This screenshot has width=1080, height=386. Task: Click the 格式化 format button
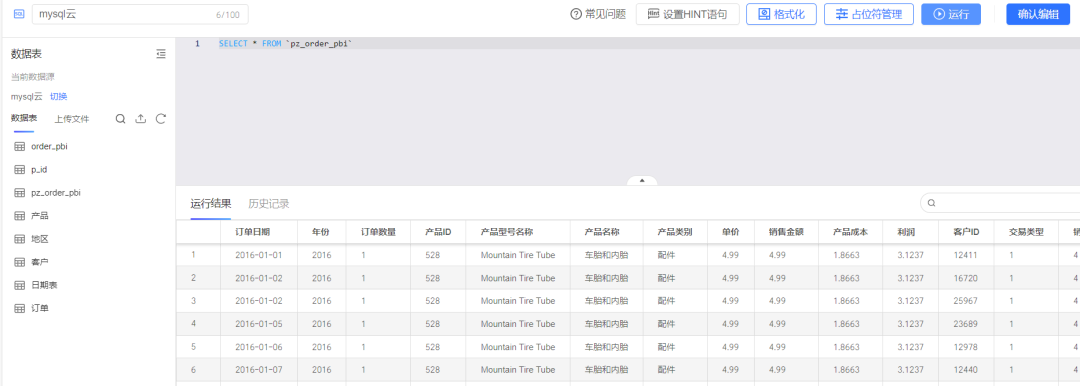[x=781, y=14]
